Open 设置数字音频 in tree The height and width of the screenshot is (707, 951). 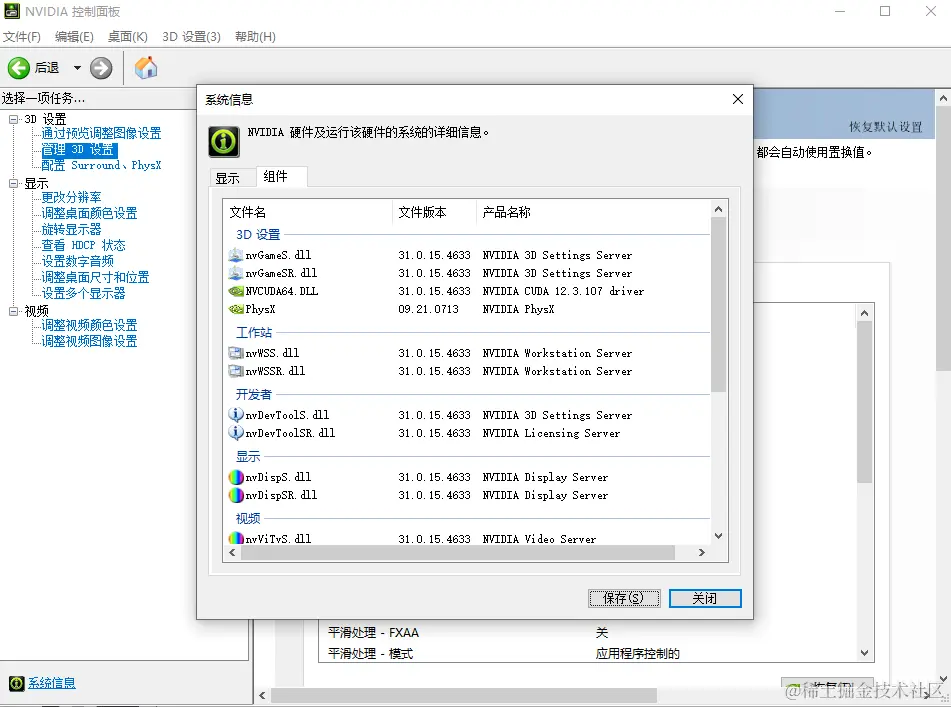click(77, 261)
